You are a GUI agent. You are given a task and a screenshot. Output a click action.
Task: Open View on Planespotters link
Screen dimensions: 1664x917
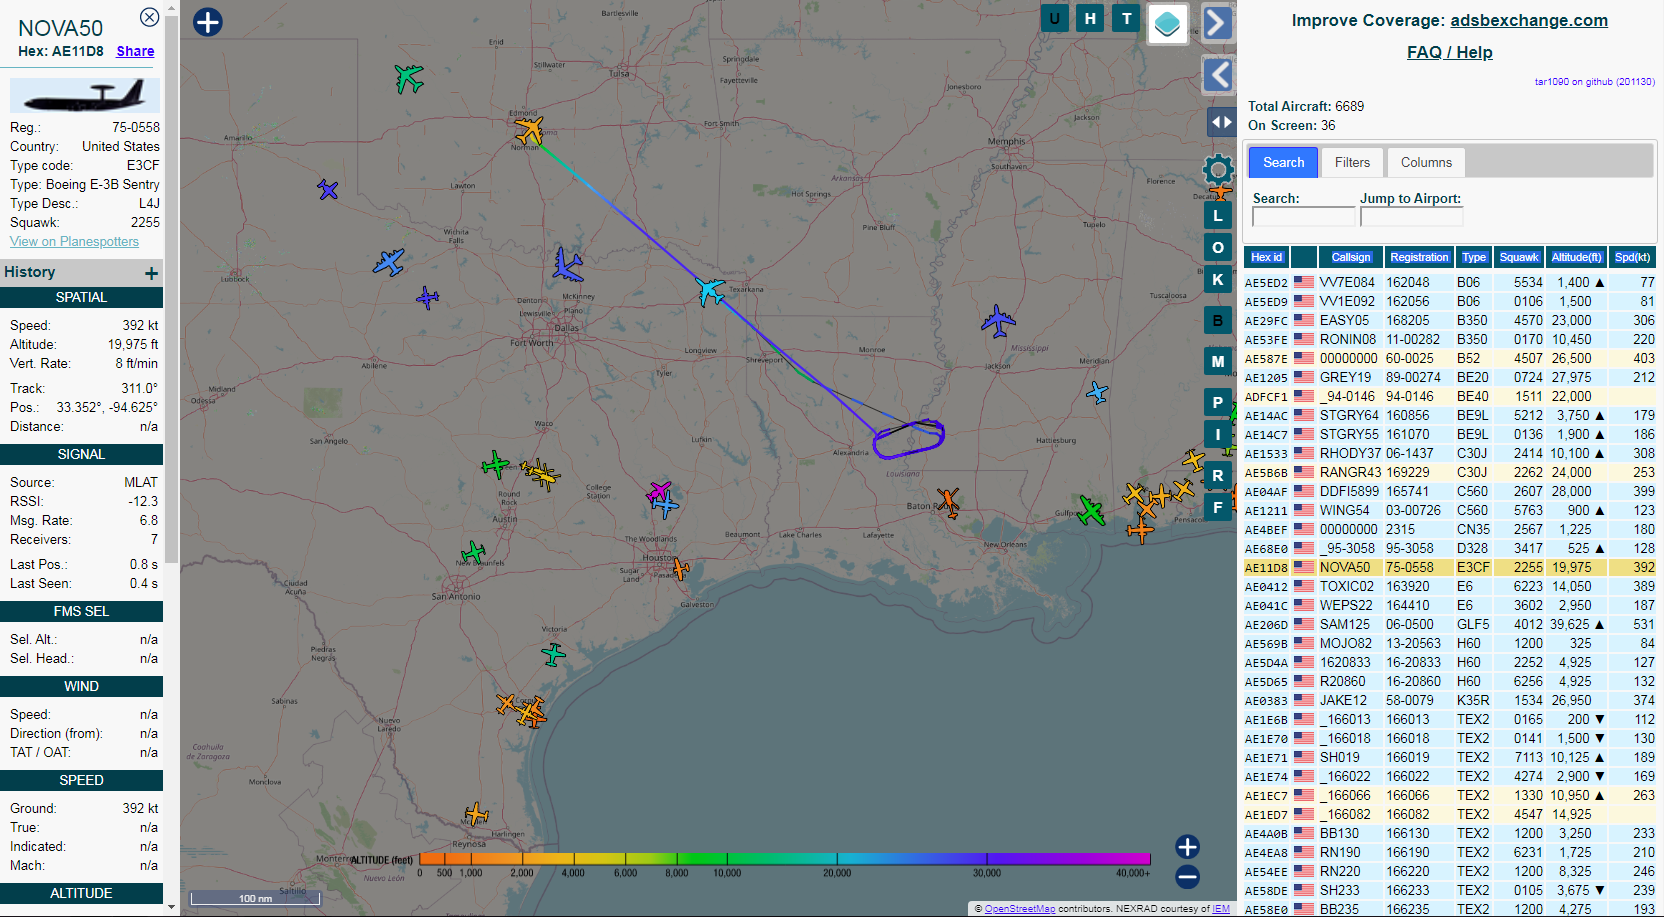coord(74,241)
